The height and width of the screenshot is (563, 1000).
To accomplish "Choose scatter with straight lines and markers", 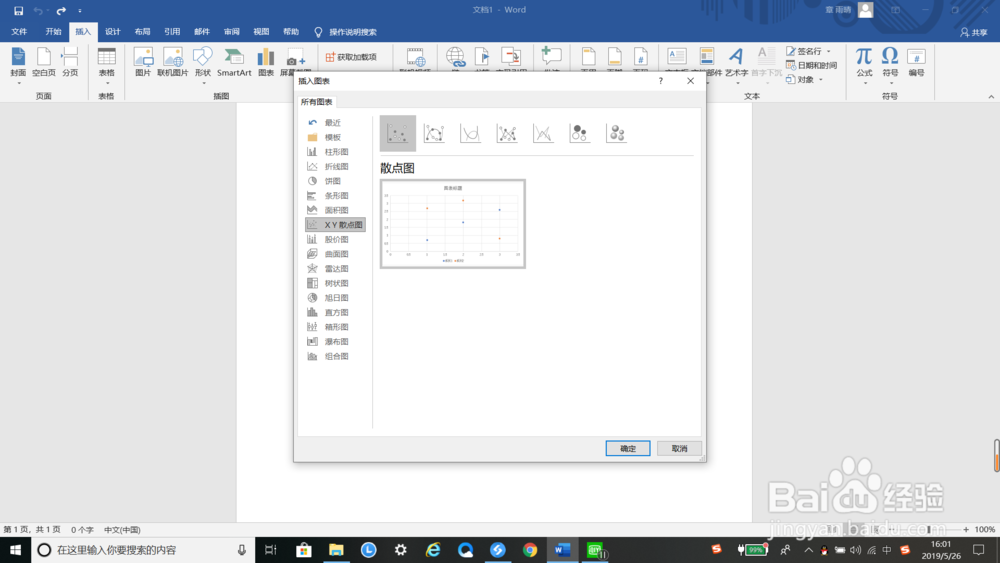I will pos(507,133).
